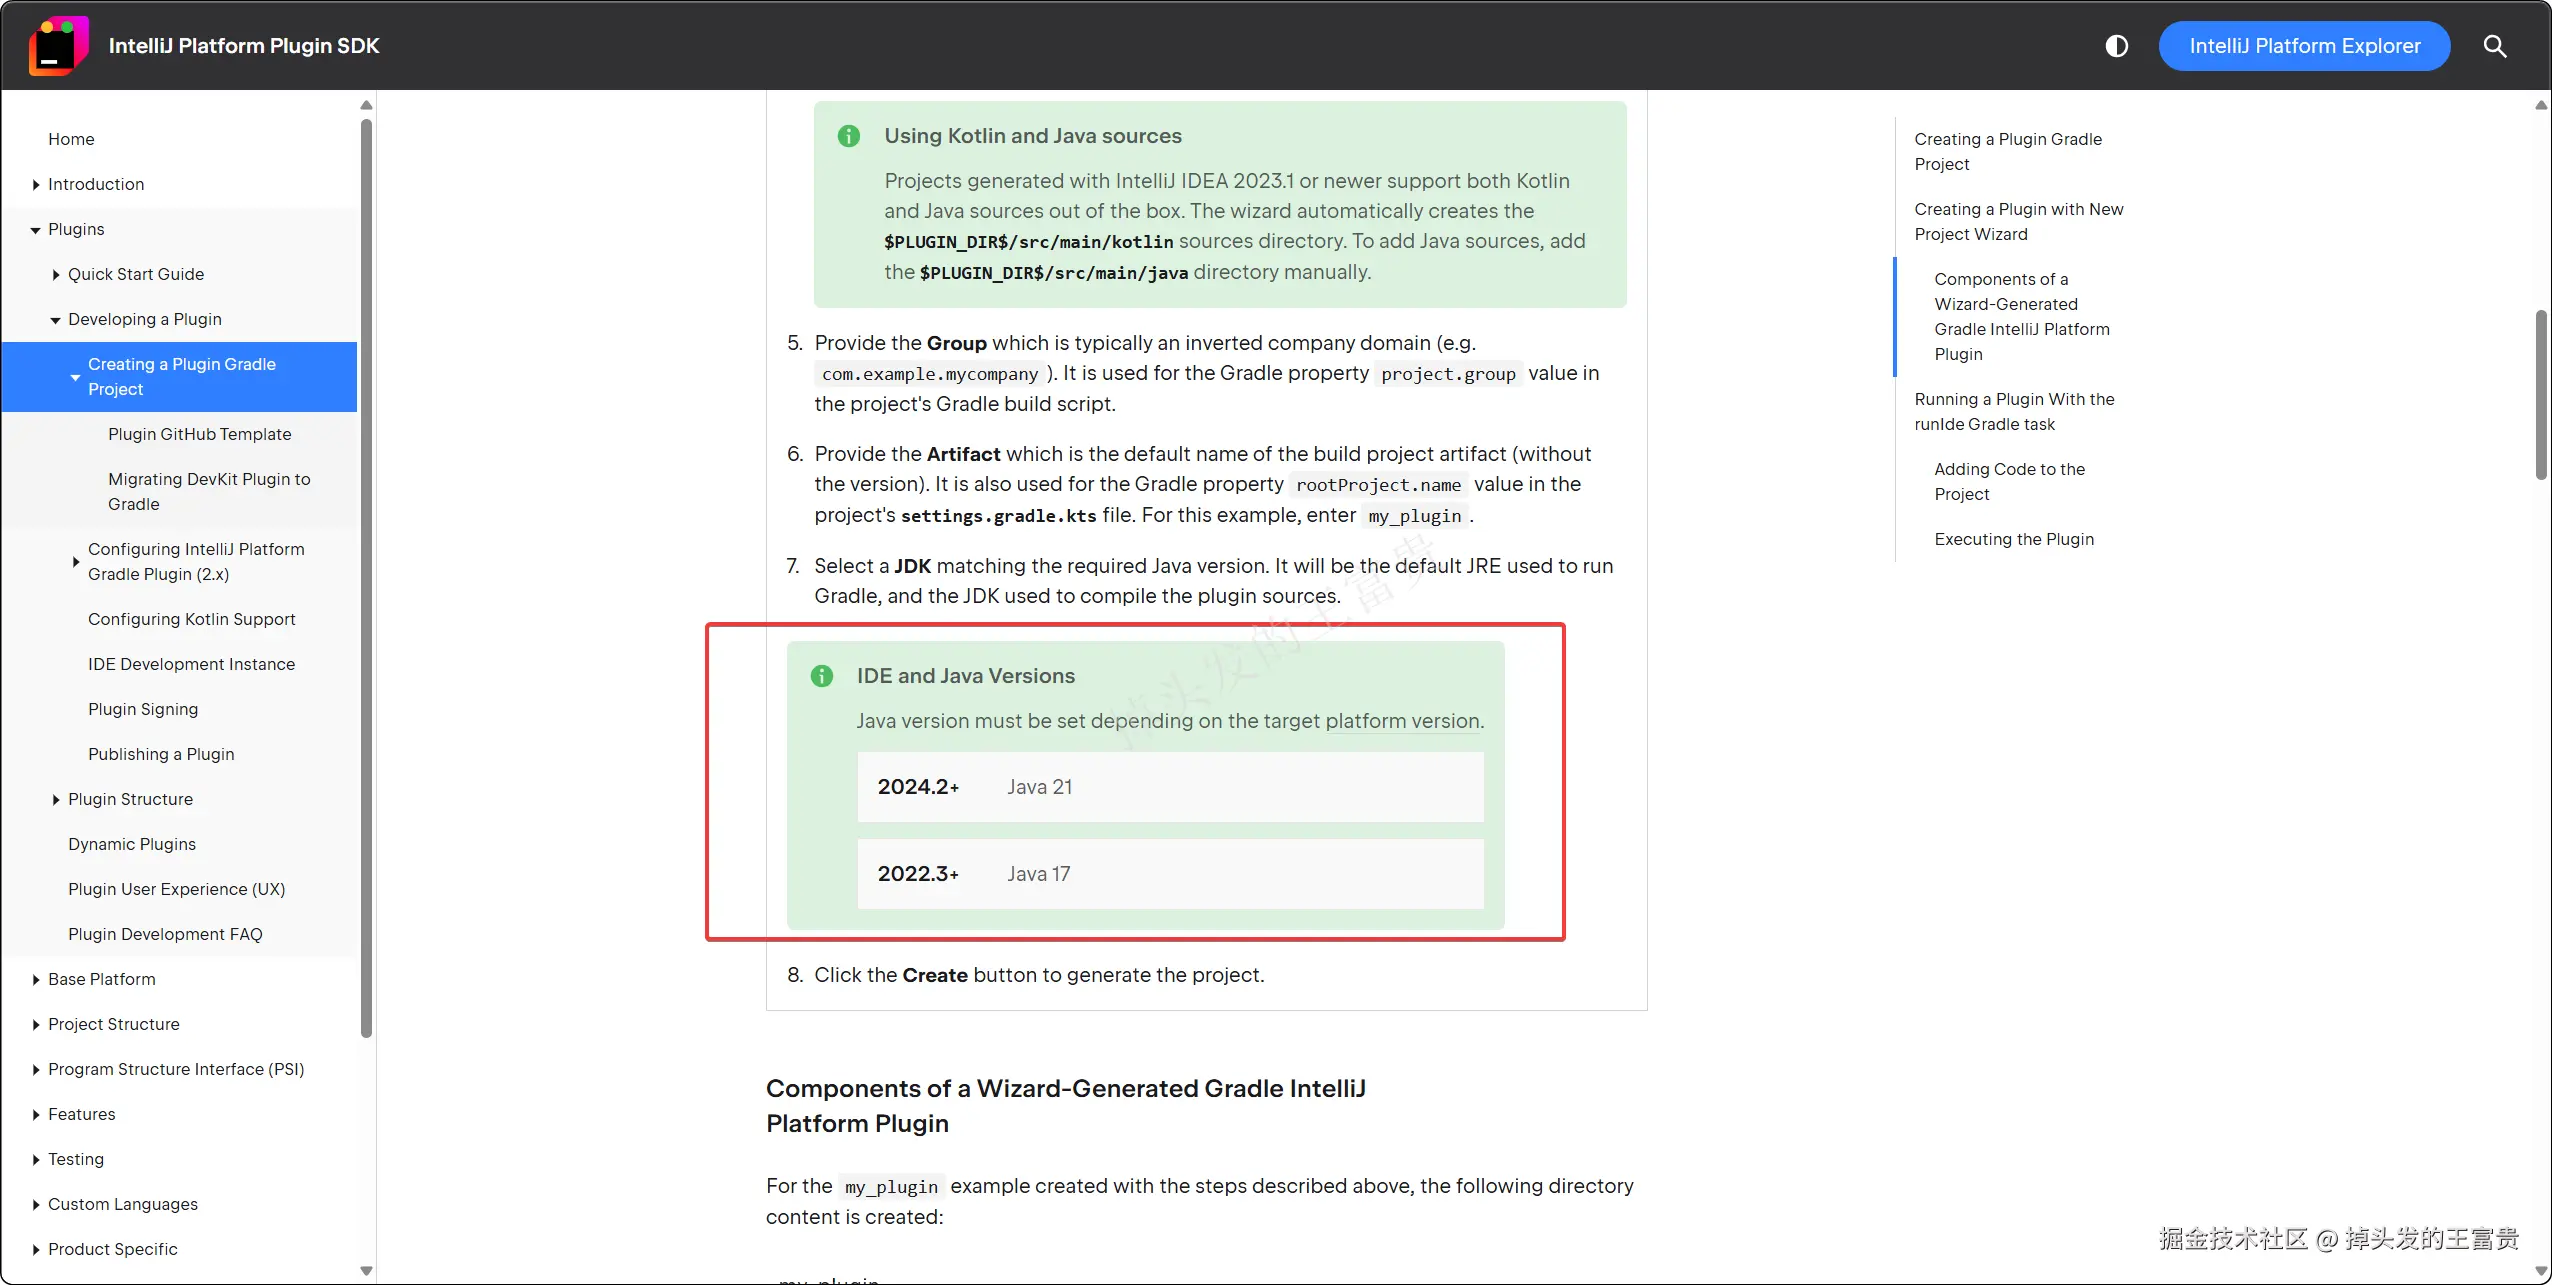Follow the platform version link
The image size is (2552, 1285).
(x=1402, y=721)
